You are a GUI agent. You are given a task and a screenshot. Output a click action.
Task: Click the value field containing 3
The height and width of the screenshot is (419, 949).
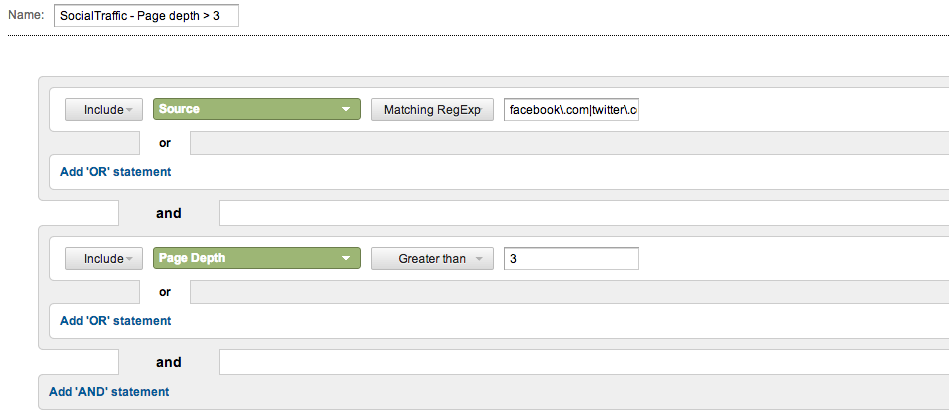click(x=571, y=258)
